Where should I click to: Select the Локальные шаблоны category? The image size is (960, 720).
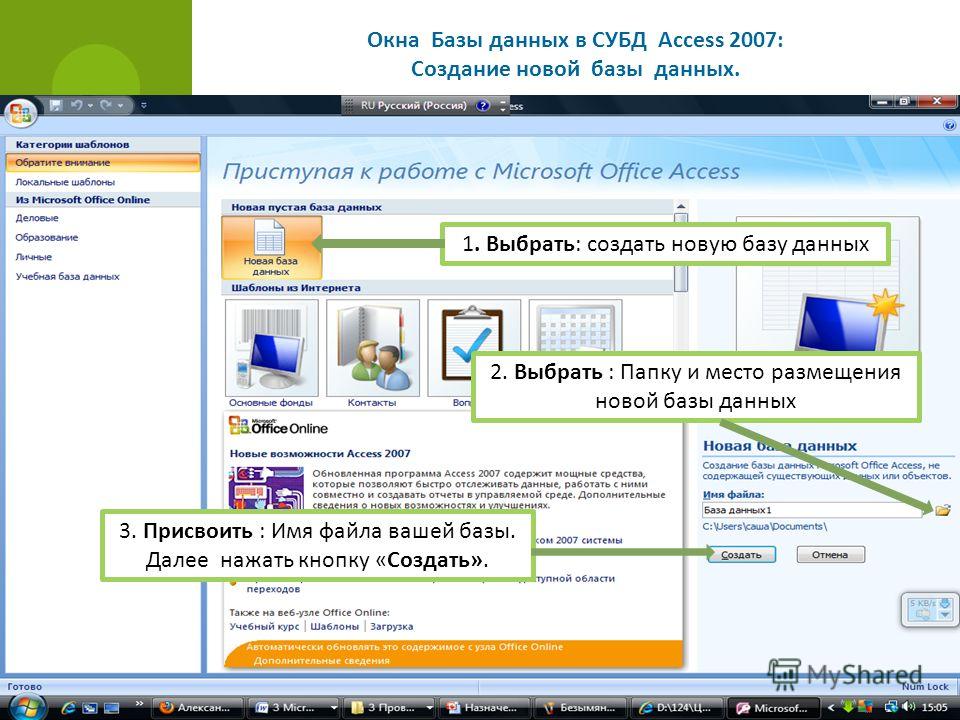(65, 182)
